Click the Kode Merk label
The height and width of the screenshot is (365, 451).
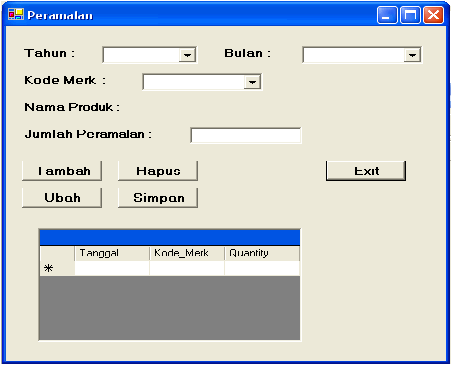(x=65, y=80)
